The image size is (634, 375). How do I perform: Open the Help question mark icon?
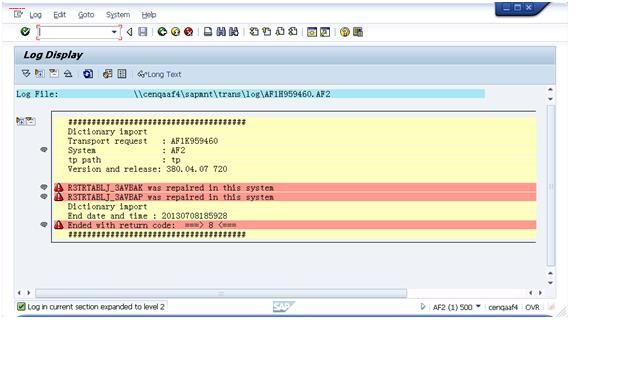click(344, 32)
